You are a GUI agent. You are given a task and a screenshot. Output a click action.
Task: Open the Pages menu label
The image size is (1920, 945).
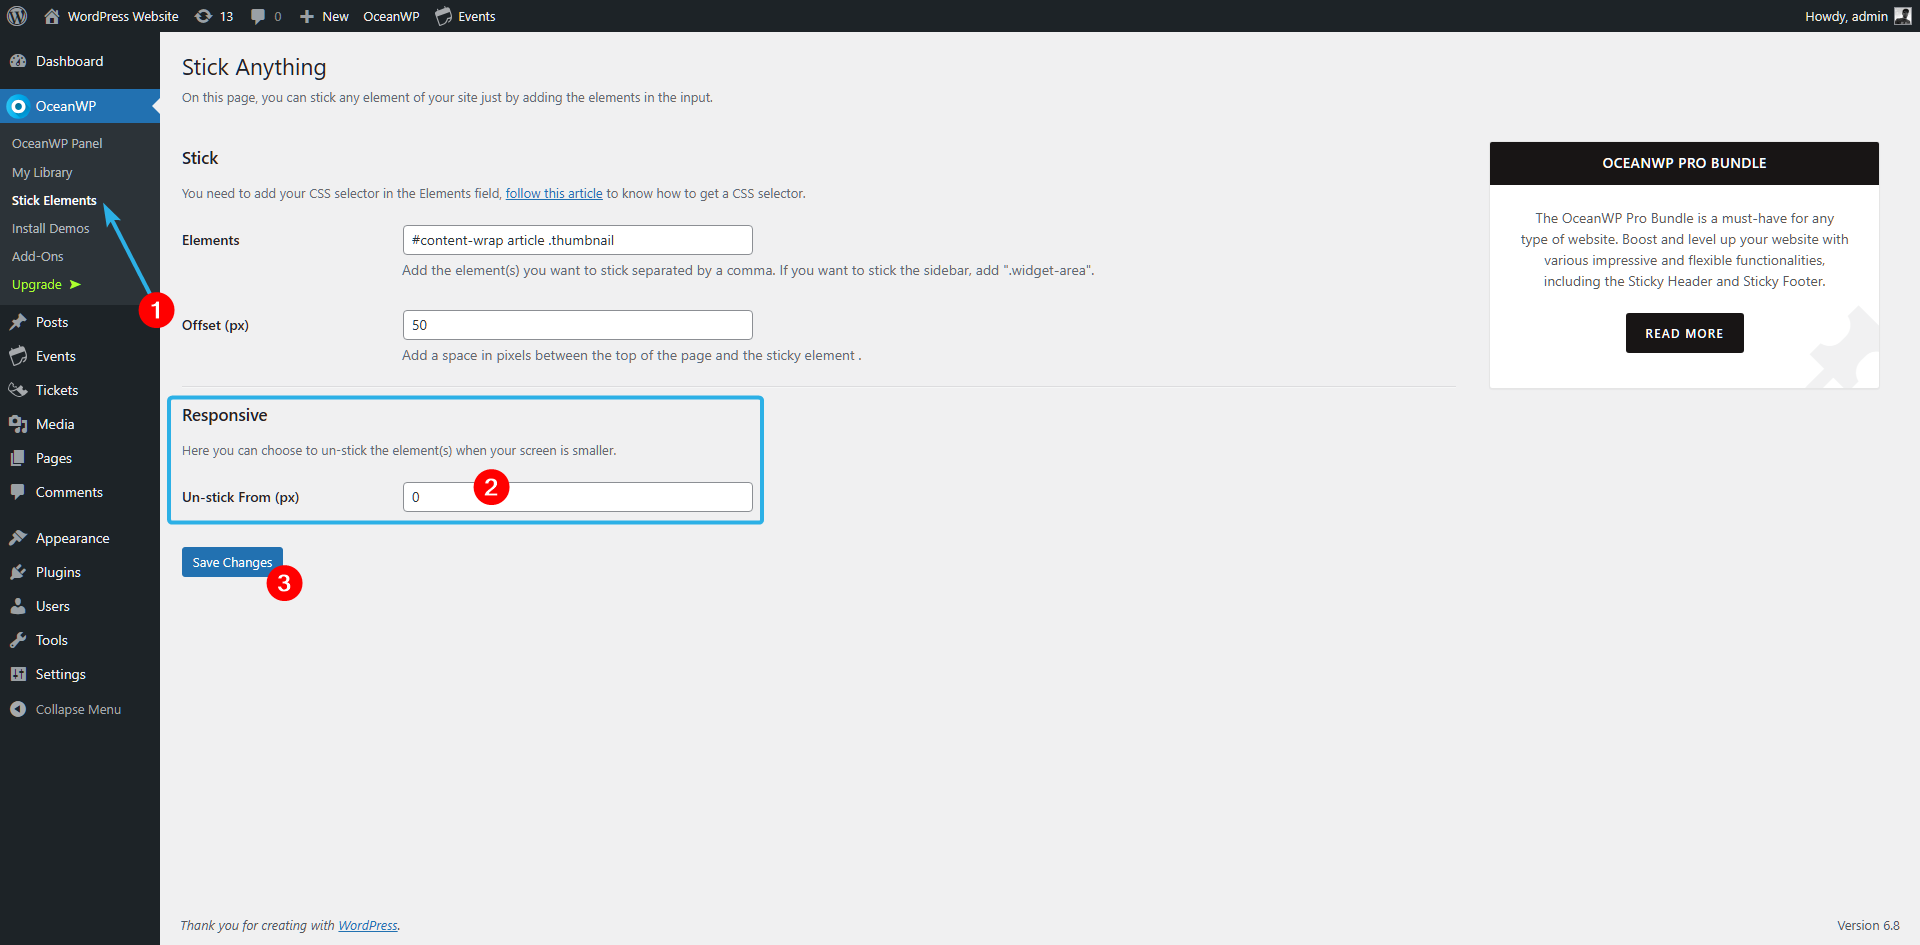54,458
